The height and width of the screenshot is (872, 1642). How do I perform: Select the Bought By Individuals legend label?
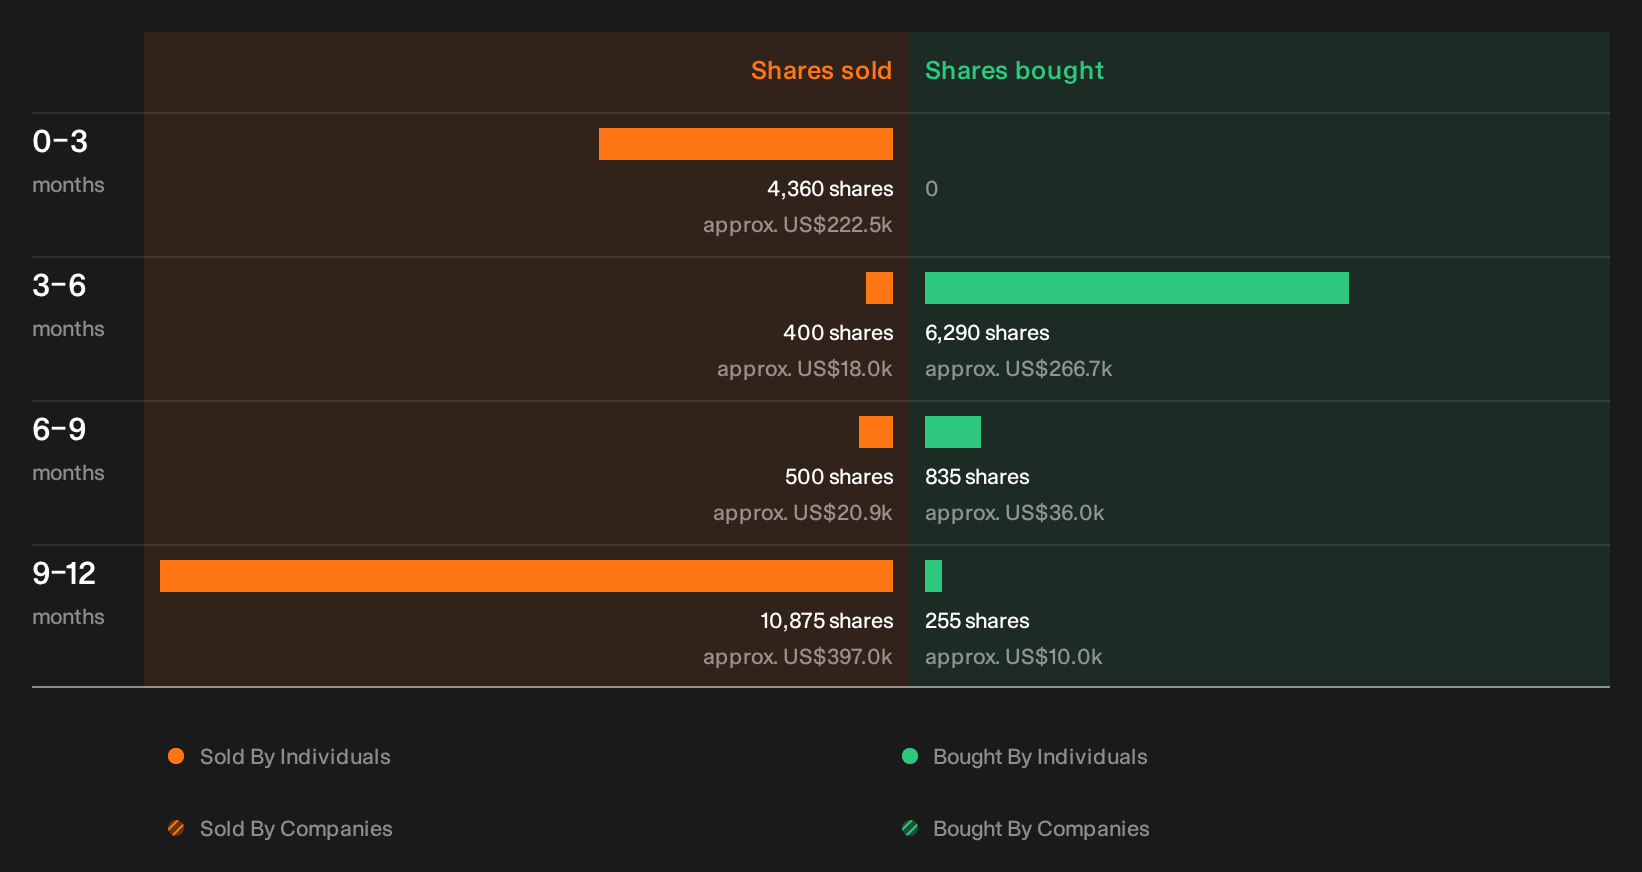click(x=1040, y=757)
